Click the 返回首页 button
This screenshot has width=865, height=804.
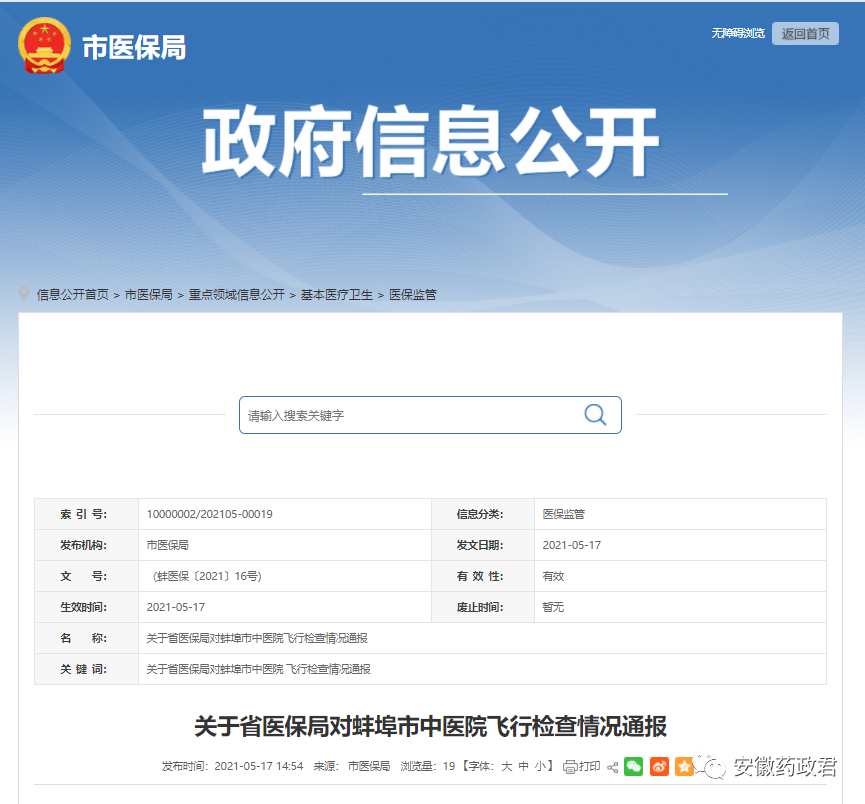805,33
